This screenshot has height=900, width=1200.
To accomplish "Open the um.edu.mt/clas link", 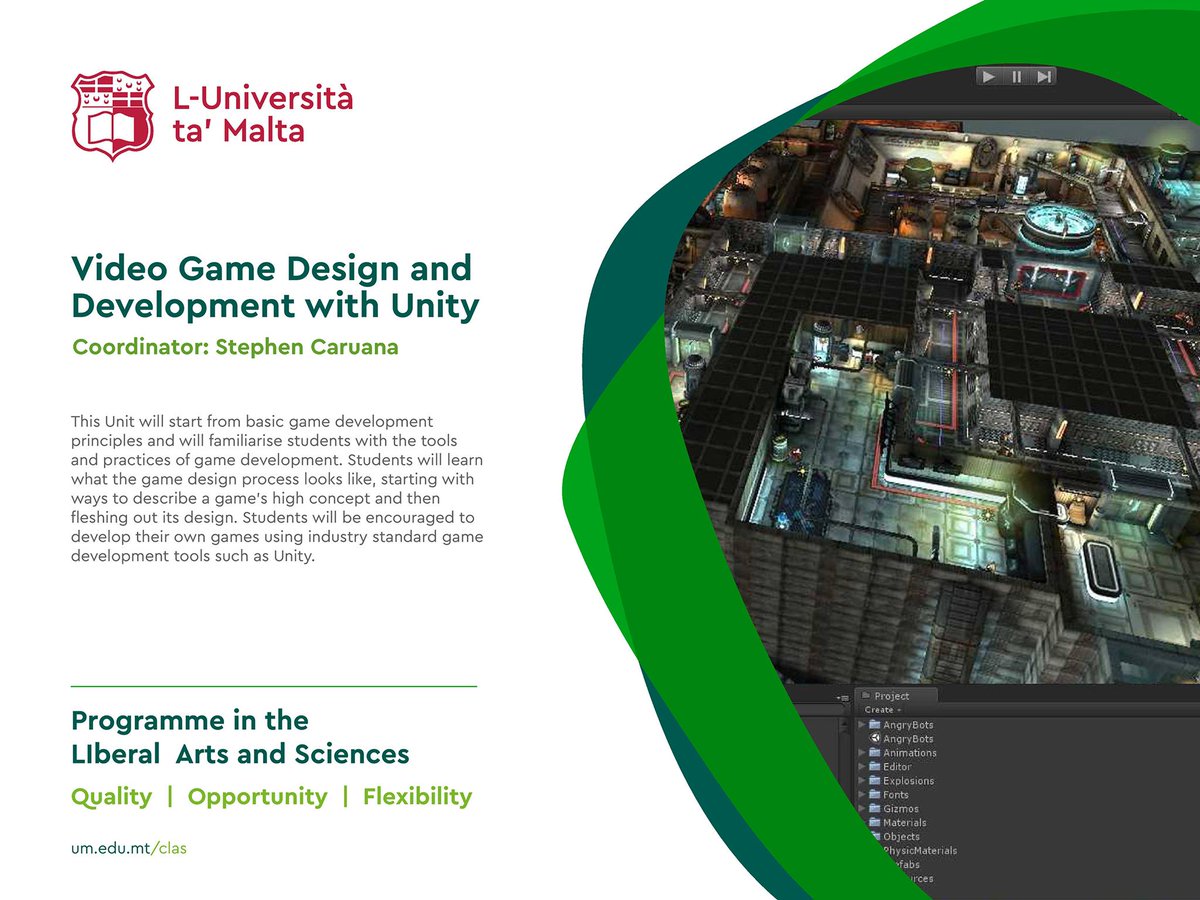I will 129,848.
